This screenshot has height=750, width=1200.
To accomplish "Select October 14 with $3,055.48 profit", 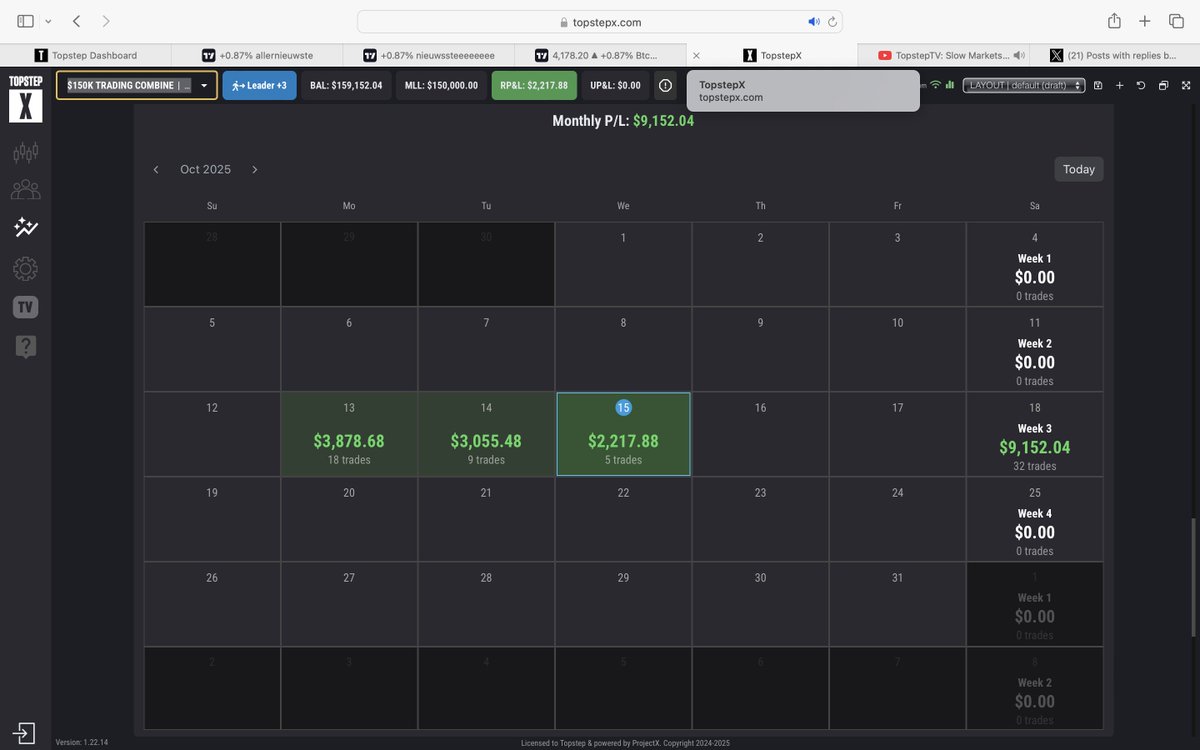I will coord(486,434).
